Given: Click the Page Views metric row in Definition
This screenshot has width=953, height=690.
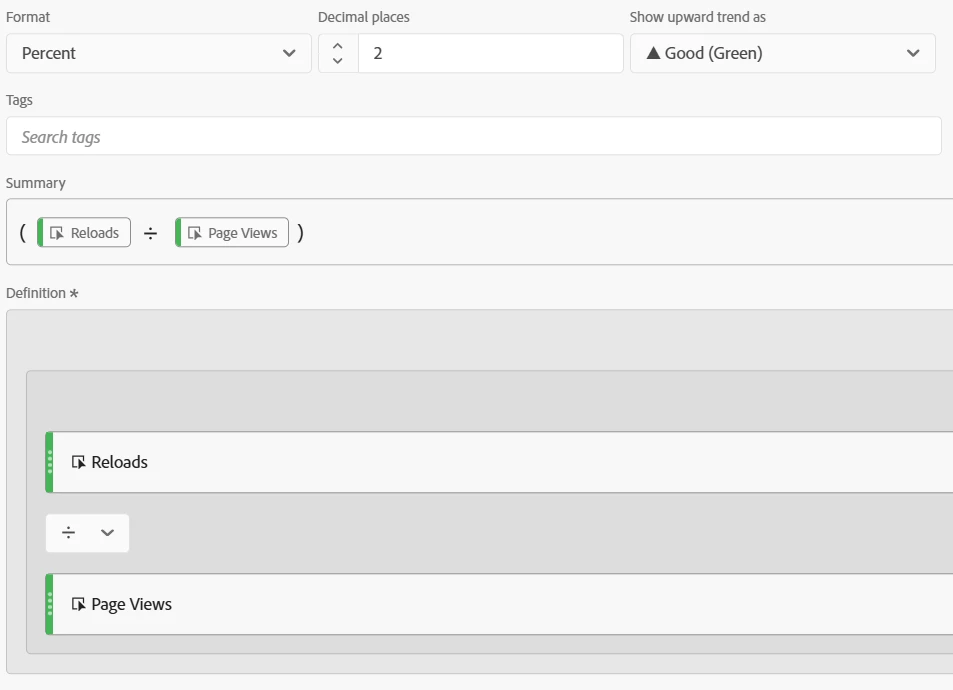Looking at the screenshot, I should [499, 604].
